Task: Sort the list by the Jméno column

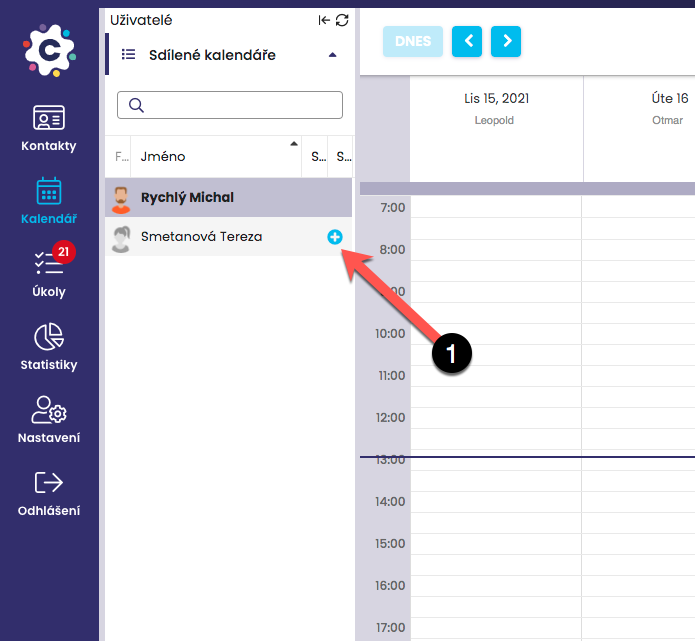Action: tap(216, 156)
